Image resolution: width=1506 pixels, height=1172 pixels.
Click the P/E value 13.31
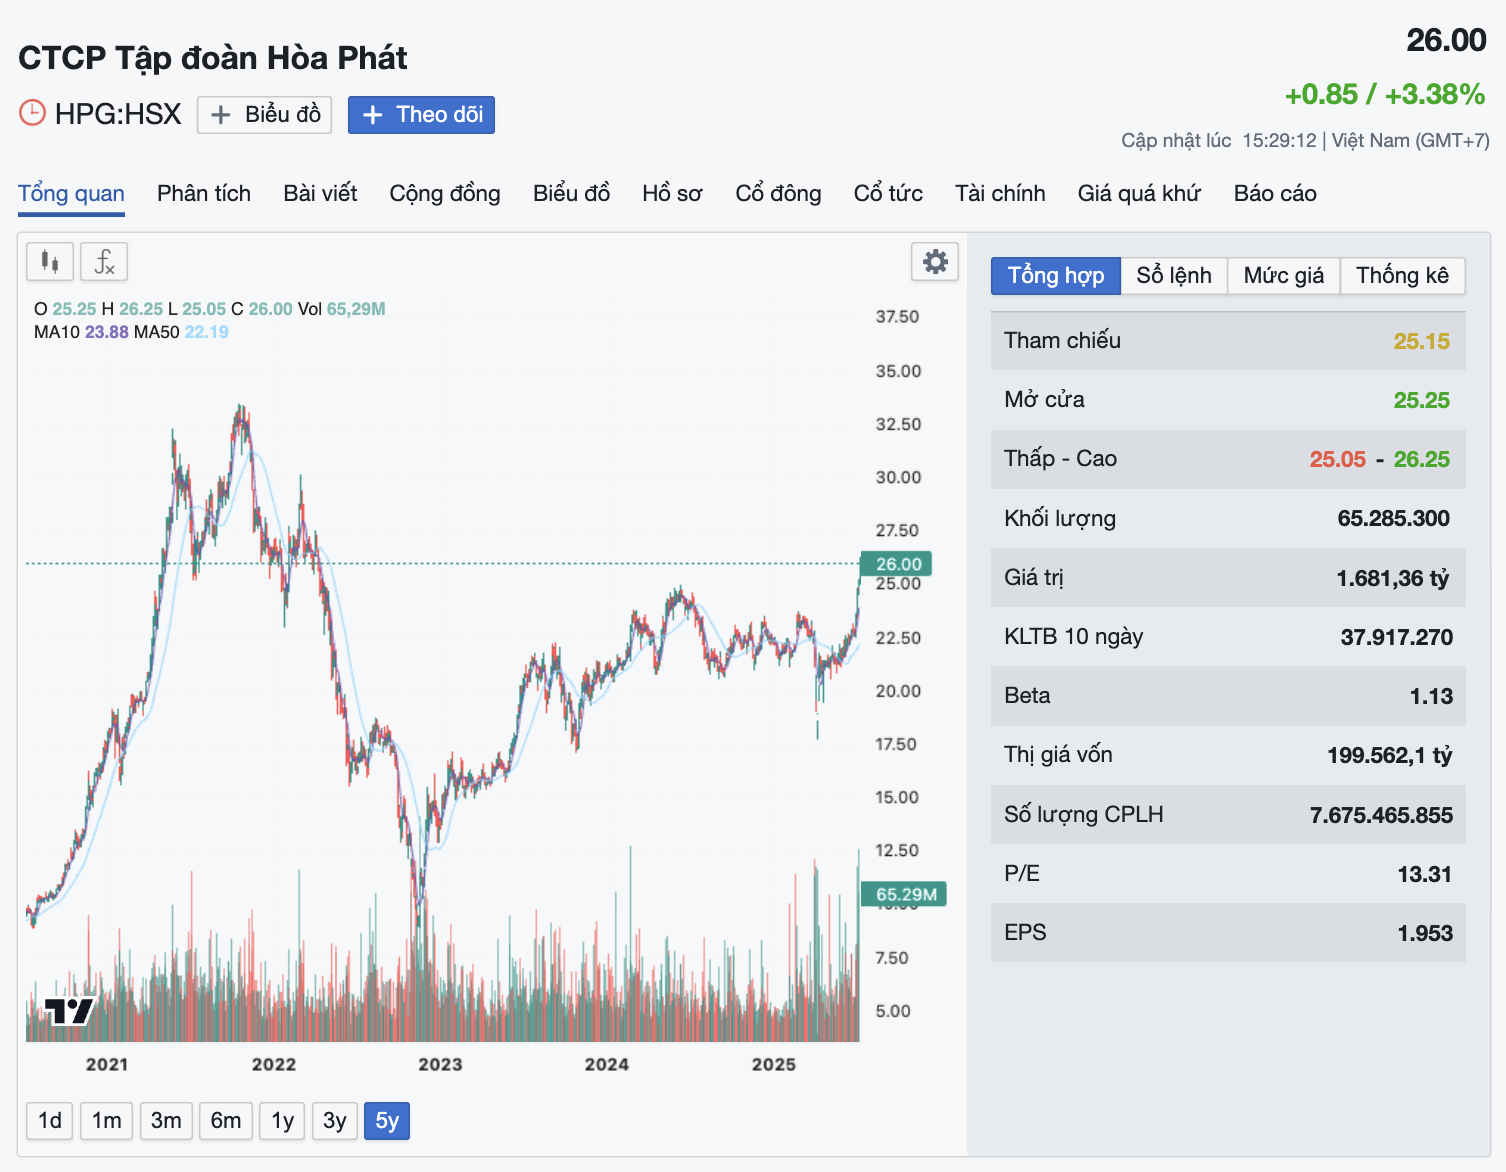tap(1424, 874)
